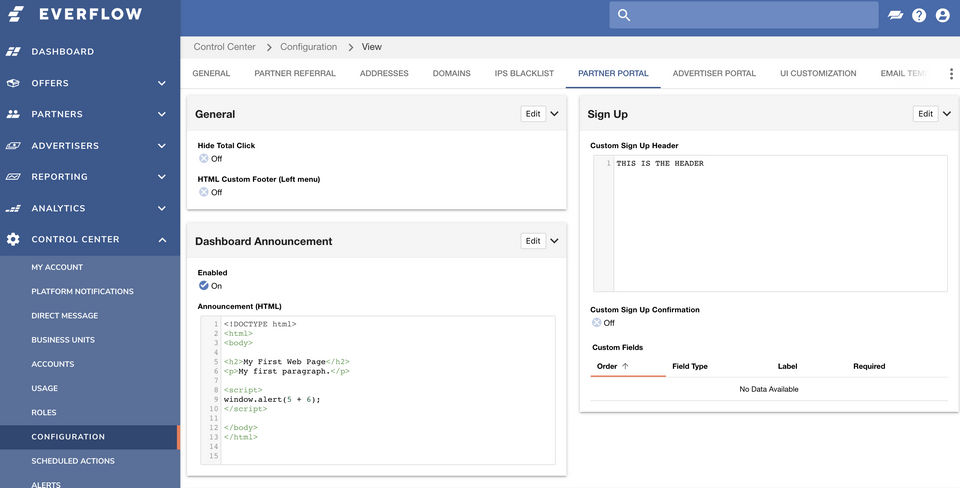Click the Offers icon in sidebar
The image size is (960, 488).
tap(13, 83)
